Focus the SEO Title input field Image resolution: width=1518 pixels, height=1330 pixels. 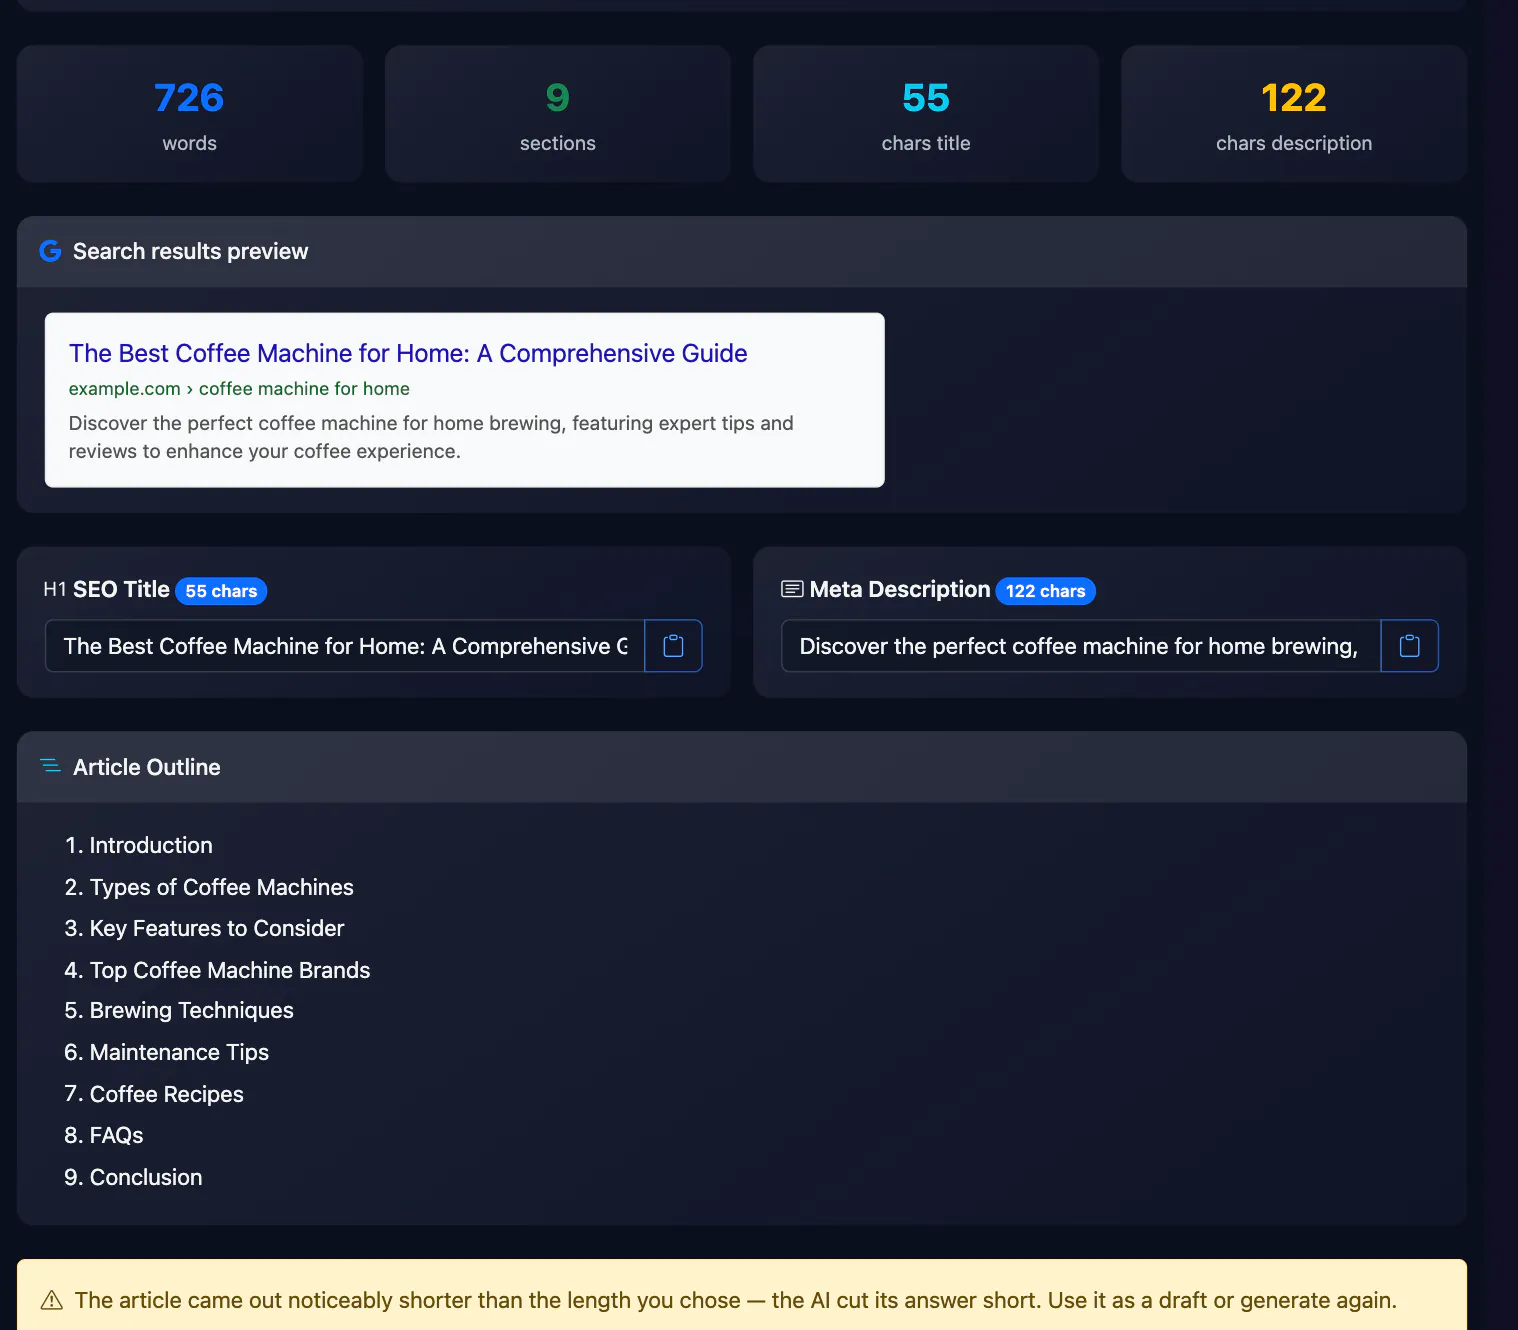pyautogui.click(x=345, y=646)
